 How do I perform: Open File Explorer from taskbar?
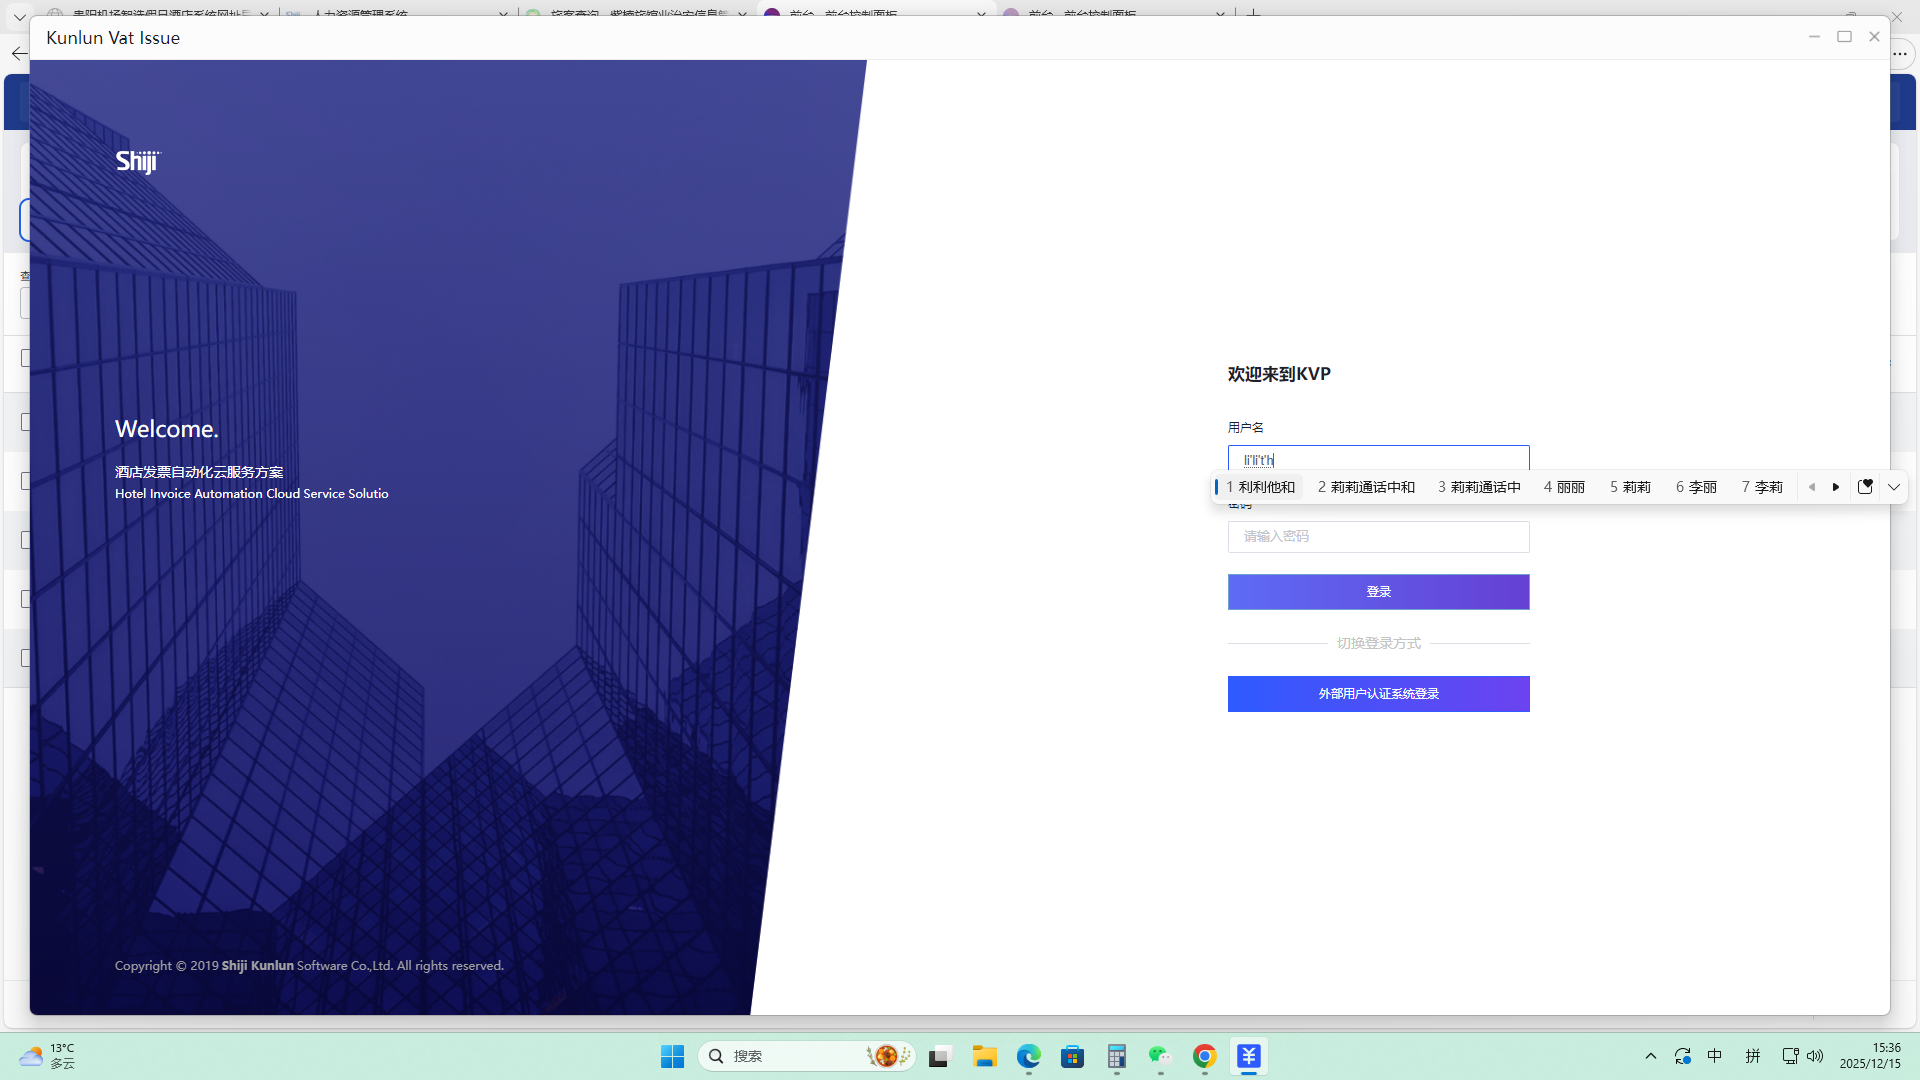click(985, 1056)
